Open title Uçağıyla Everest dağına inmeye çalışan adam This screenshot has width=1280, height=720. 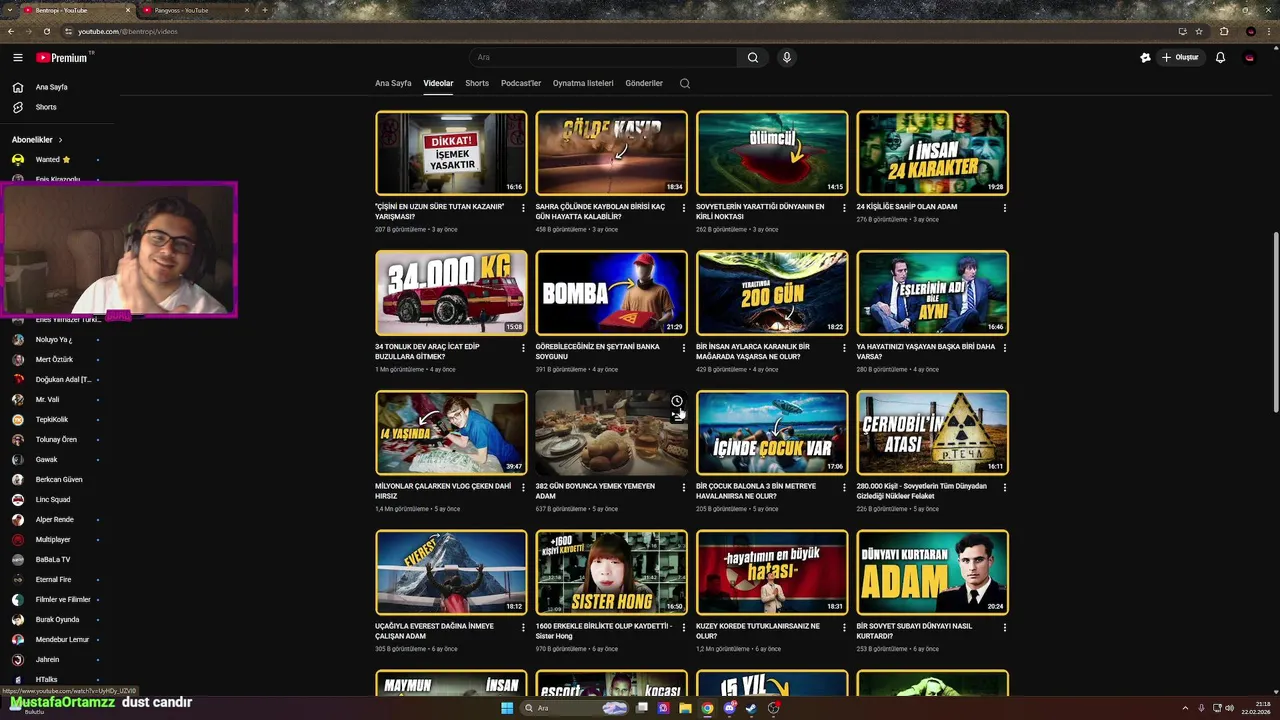(435, 631)
